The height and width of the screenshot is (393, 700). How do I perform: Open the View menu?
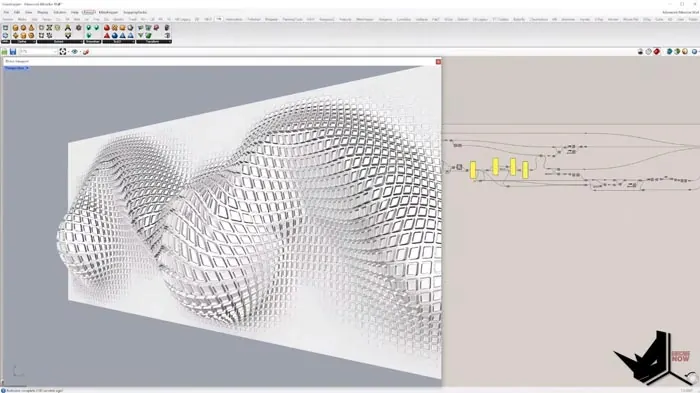tap(28, 12)
